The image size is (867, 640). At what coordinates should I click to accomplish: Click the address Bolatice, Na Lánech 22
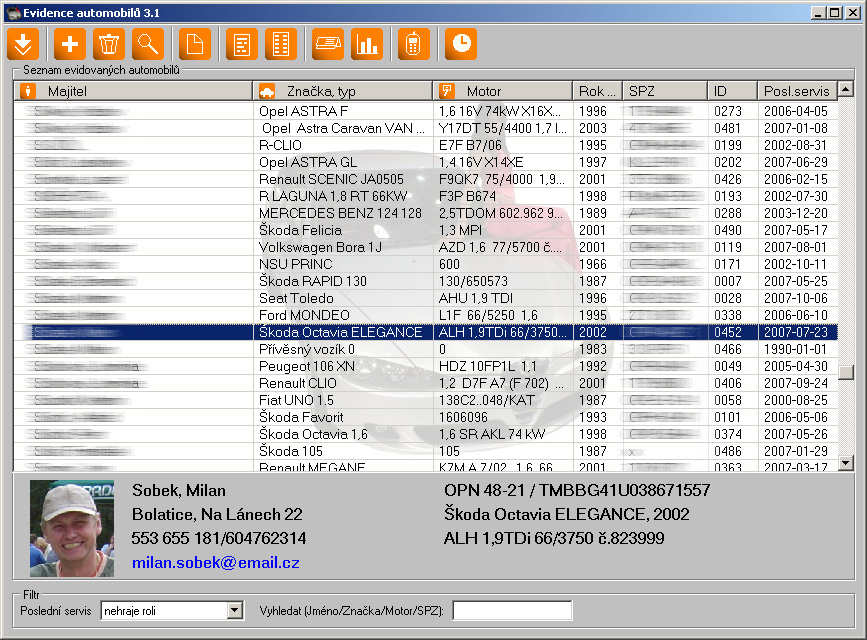(217, 514)
